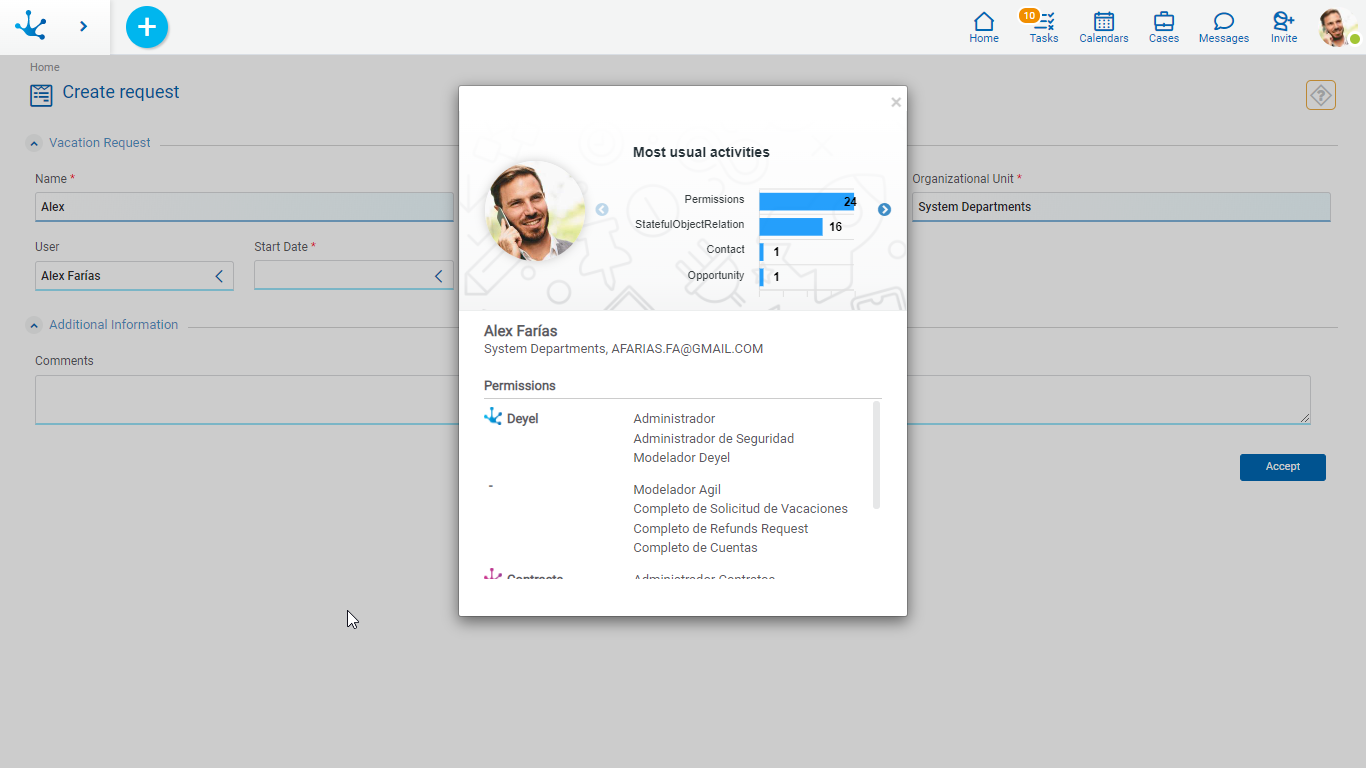1366x768 pixels.
Task: Open the User field dropdown arrow
Action: (x=219, y=276)
